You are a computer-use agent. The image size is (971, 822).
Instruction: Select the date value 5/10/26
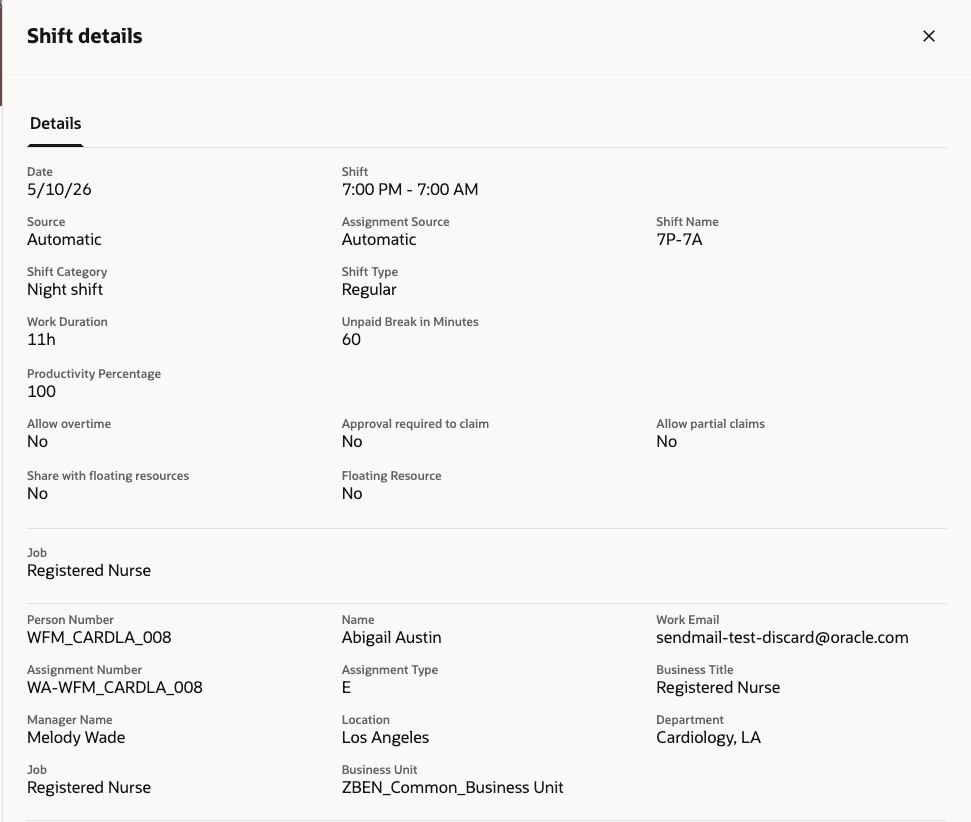click(x=59, y=190)
